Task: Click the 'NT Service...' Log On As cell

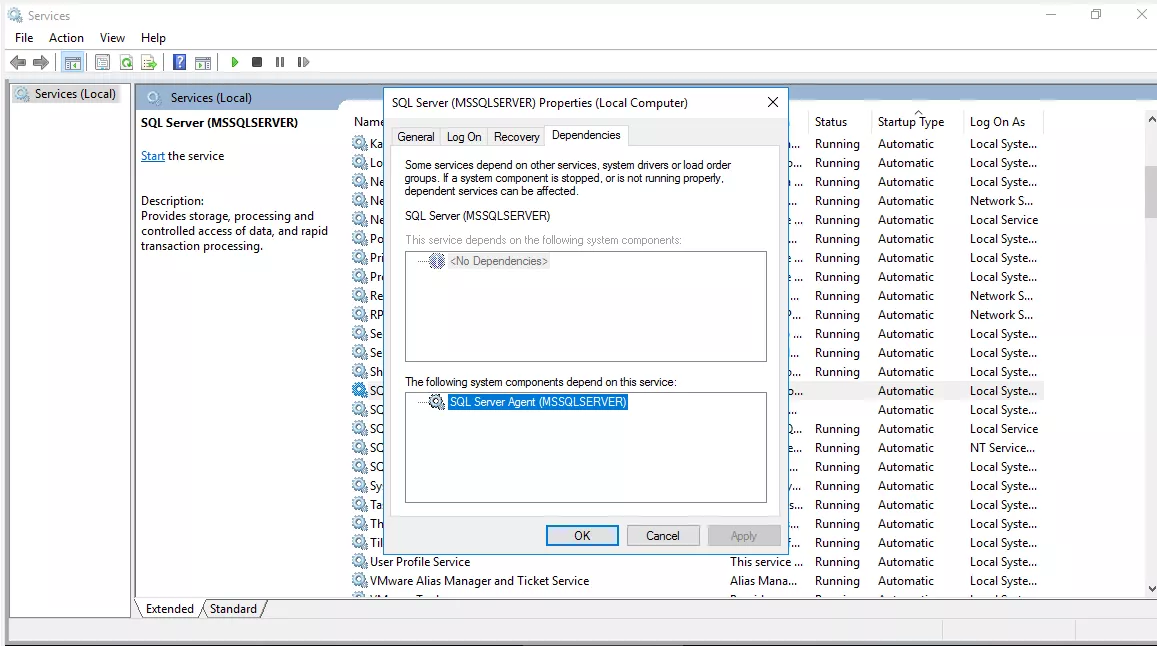Action: point(1002,448)
